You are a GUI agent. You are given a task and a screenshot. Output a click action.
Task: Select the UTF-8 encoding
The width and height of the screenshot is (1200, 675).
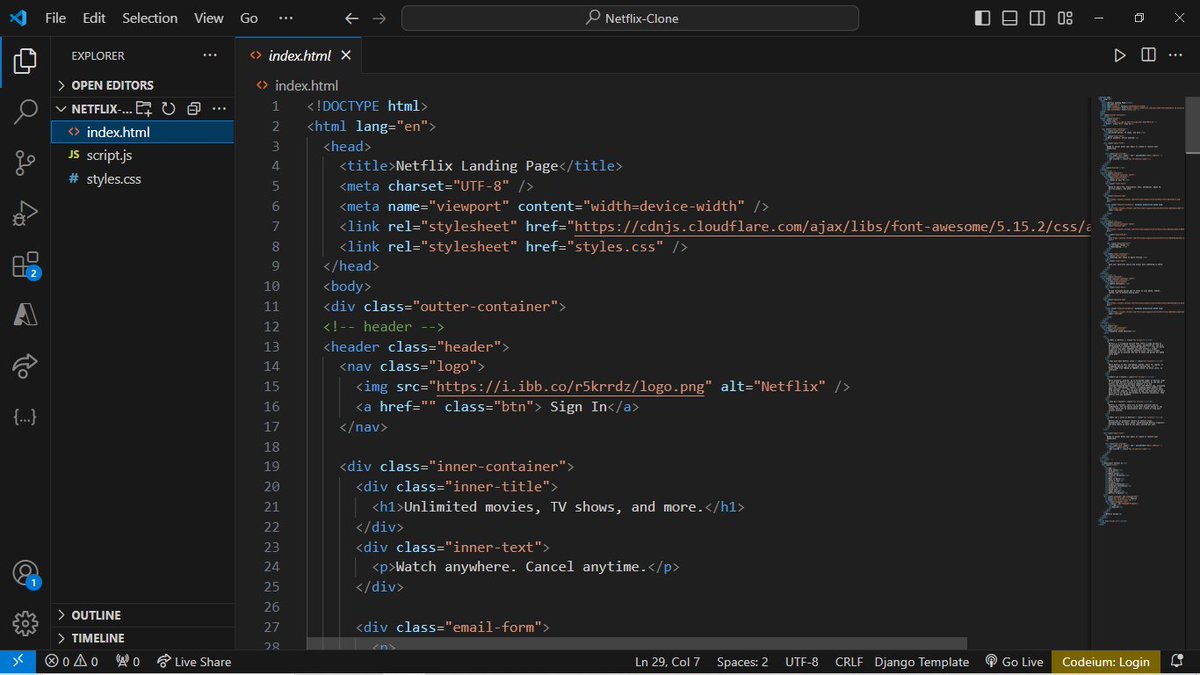(801, 662)
